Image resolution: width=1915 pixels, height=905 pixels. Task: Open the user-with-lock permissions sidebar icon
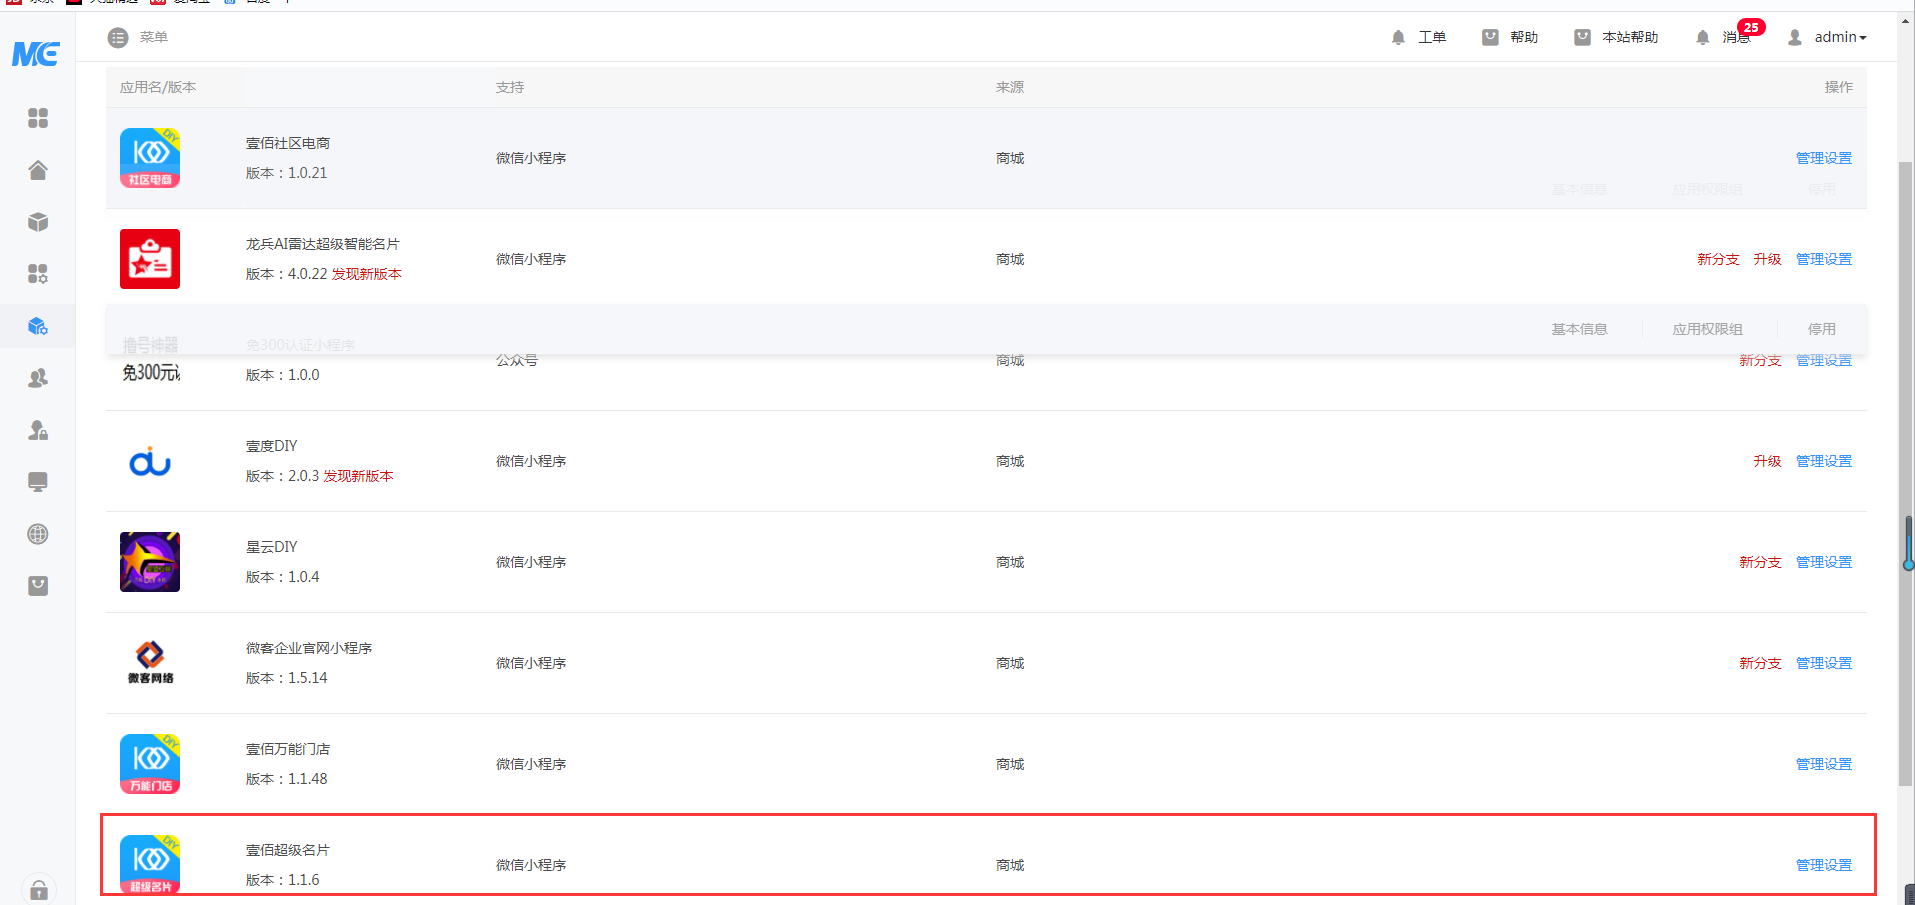38,430
